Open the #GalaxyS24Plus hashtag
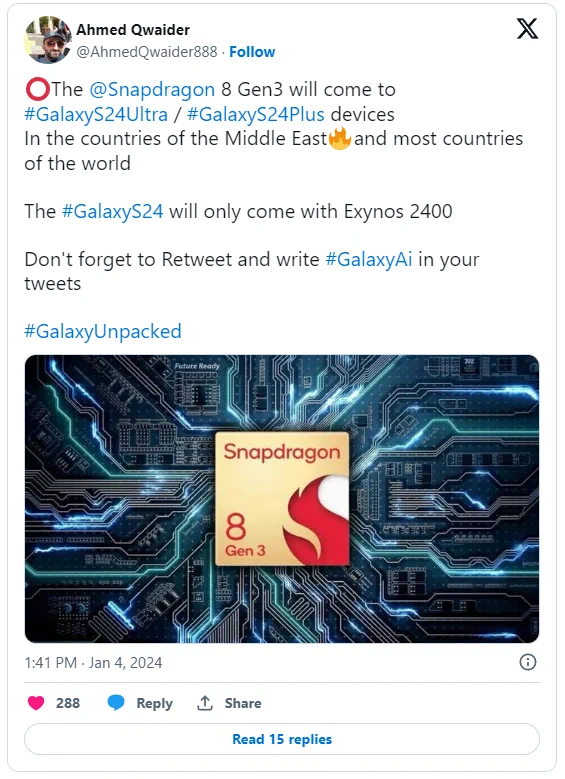This screenshot has height=779, width=565. coord(256,114)
